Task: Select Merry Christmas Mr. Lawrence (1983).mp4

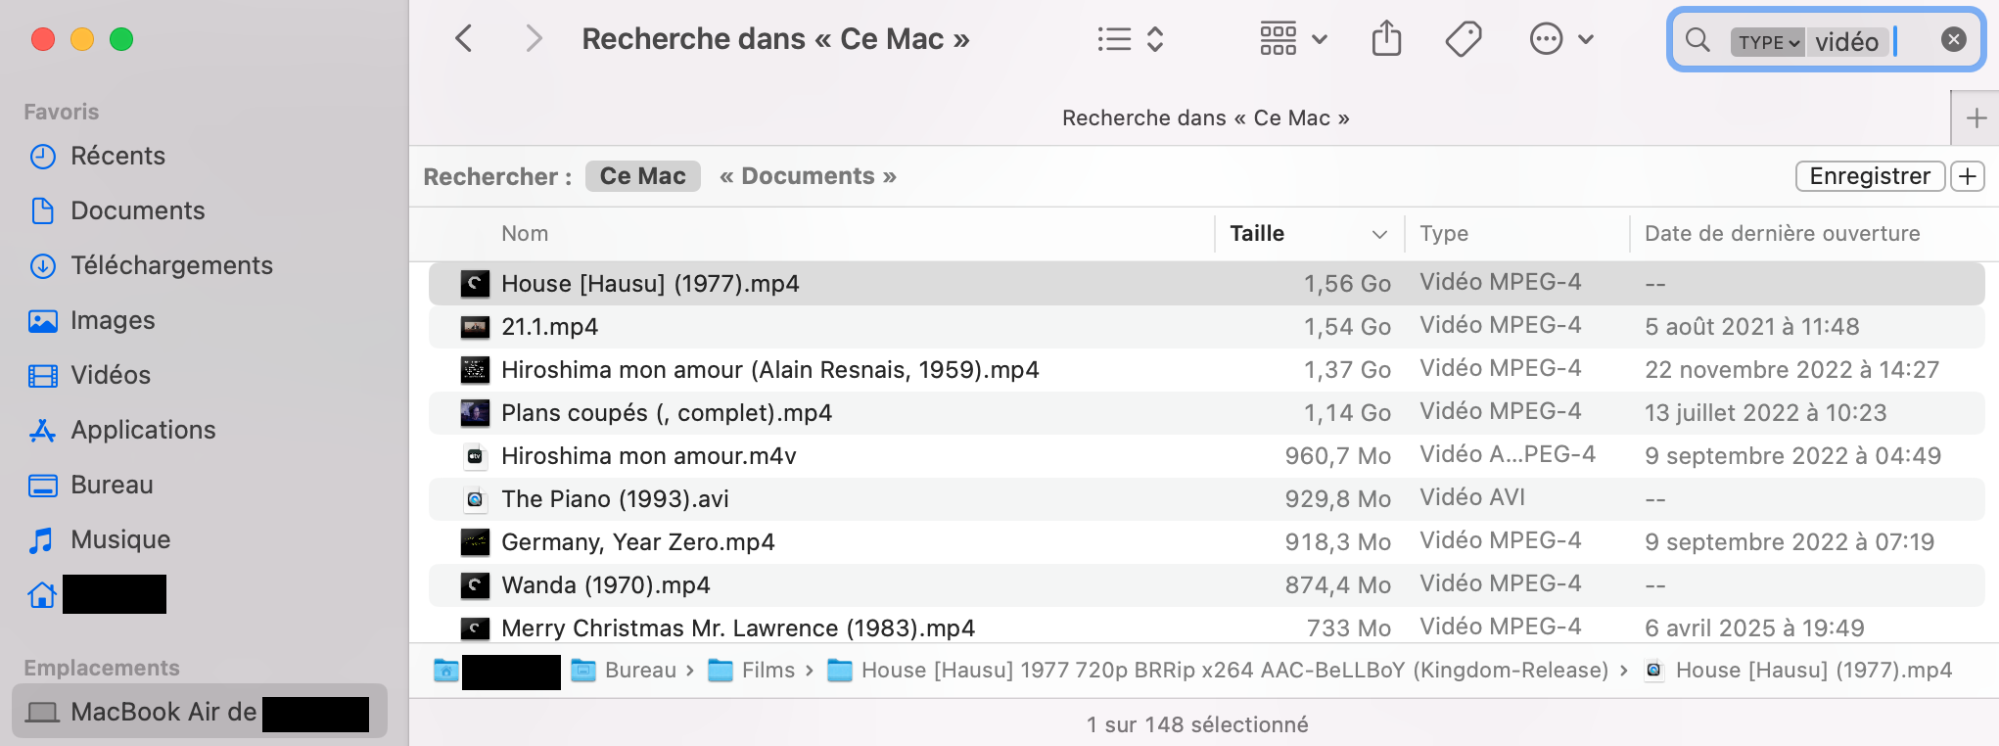Action: pos(1206,628)
